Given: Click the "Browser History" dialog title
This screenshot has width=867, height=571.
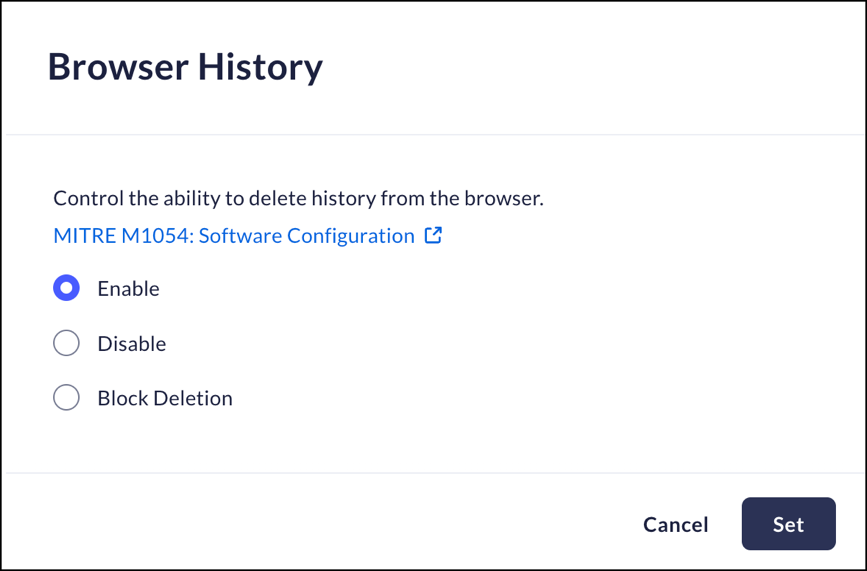Looking at the screenshot, I should [185, 67].
